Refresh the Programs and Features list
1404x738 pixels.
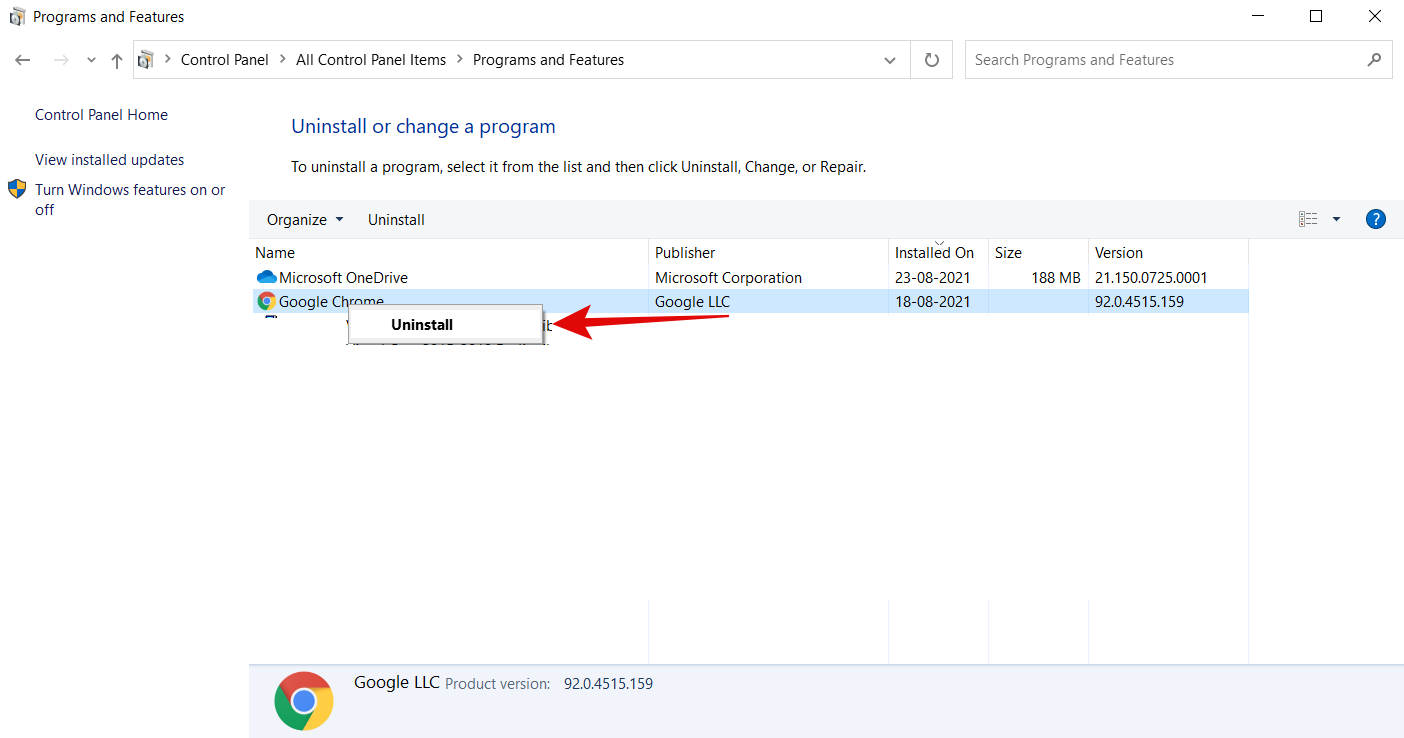coord(932,60)
